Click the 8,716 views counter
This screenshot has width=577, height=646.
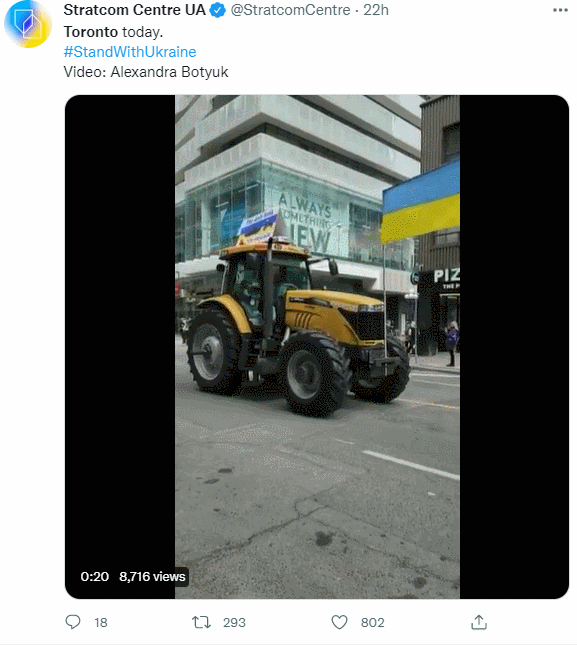[x=152, y=576]
